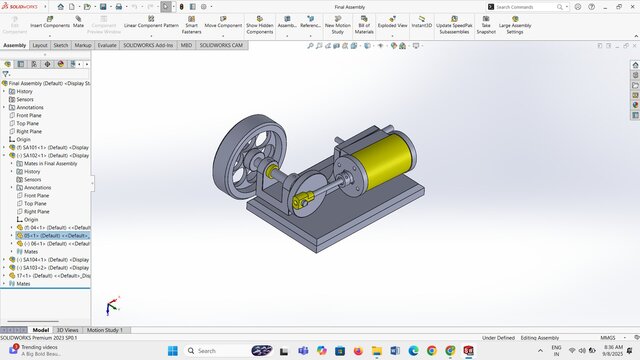
Task: Open a file with the Open folder icon
Action: (x=87, y=7)
